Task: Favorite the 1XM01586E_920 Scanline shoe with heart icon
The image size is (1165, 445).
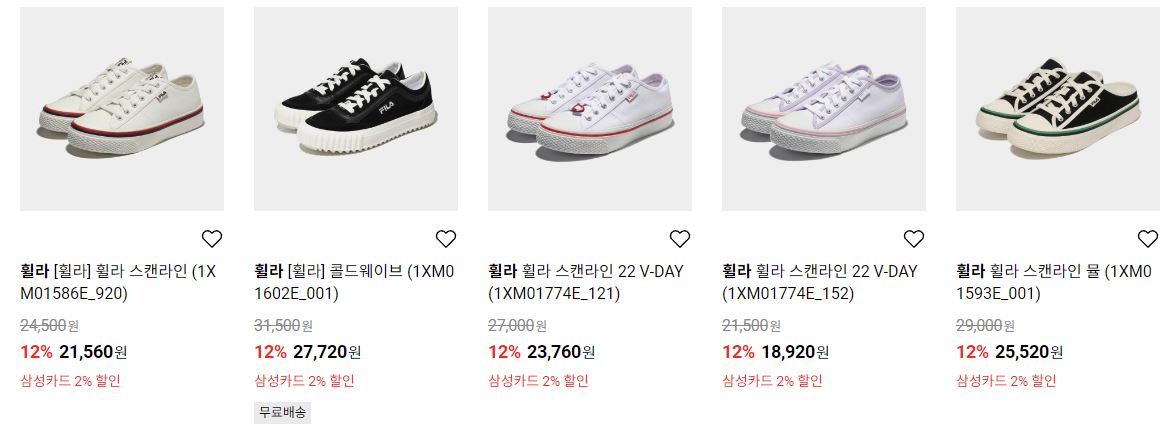Action: tap(212, 238)
